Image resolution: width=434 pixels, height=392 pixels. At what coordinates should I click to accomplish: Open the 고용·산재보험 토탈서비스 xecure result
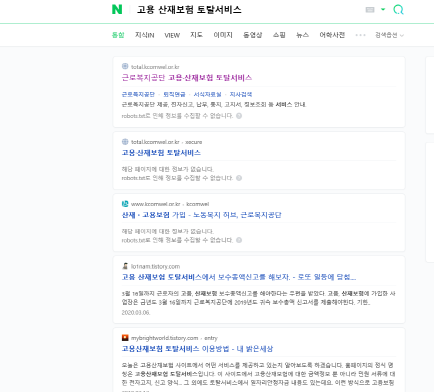pyautogui.click(x=161, y=153)
